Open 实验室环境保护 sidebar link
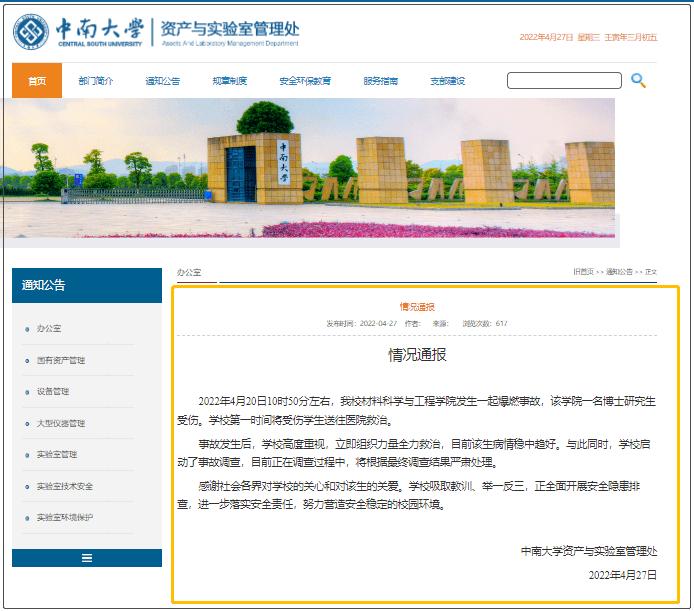 (65, 517)
